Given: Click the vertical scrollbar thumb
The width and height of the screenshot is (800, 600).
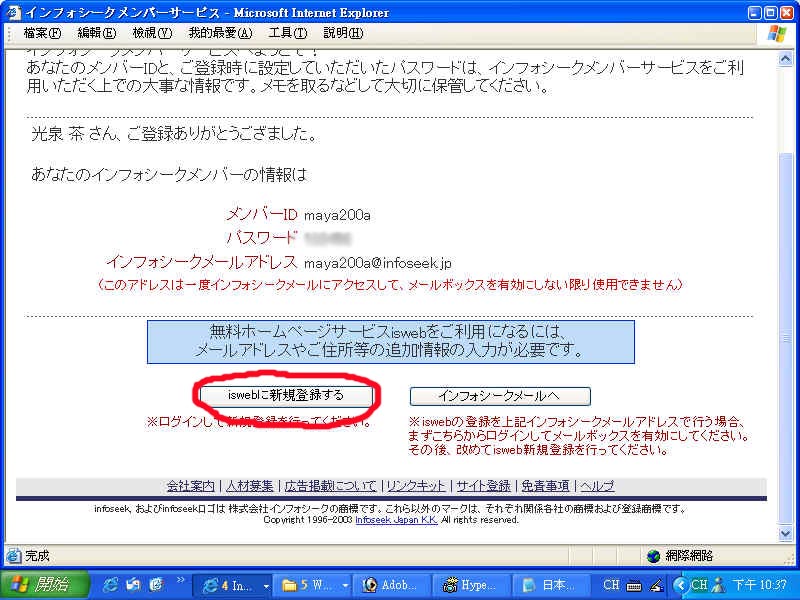Looking at the screenshot, I should pyautogui.click(x=786, y=338).
